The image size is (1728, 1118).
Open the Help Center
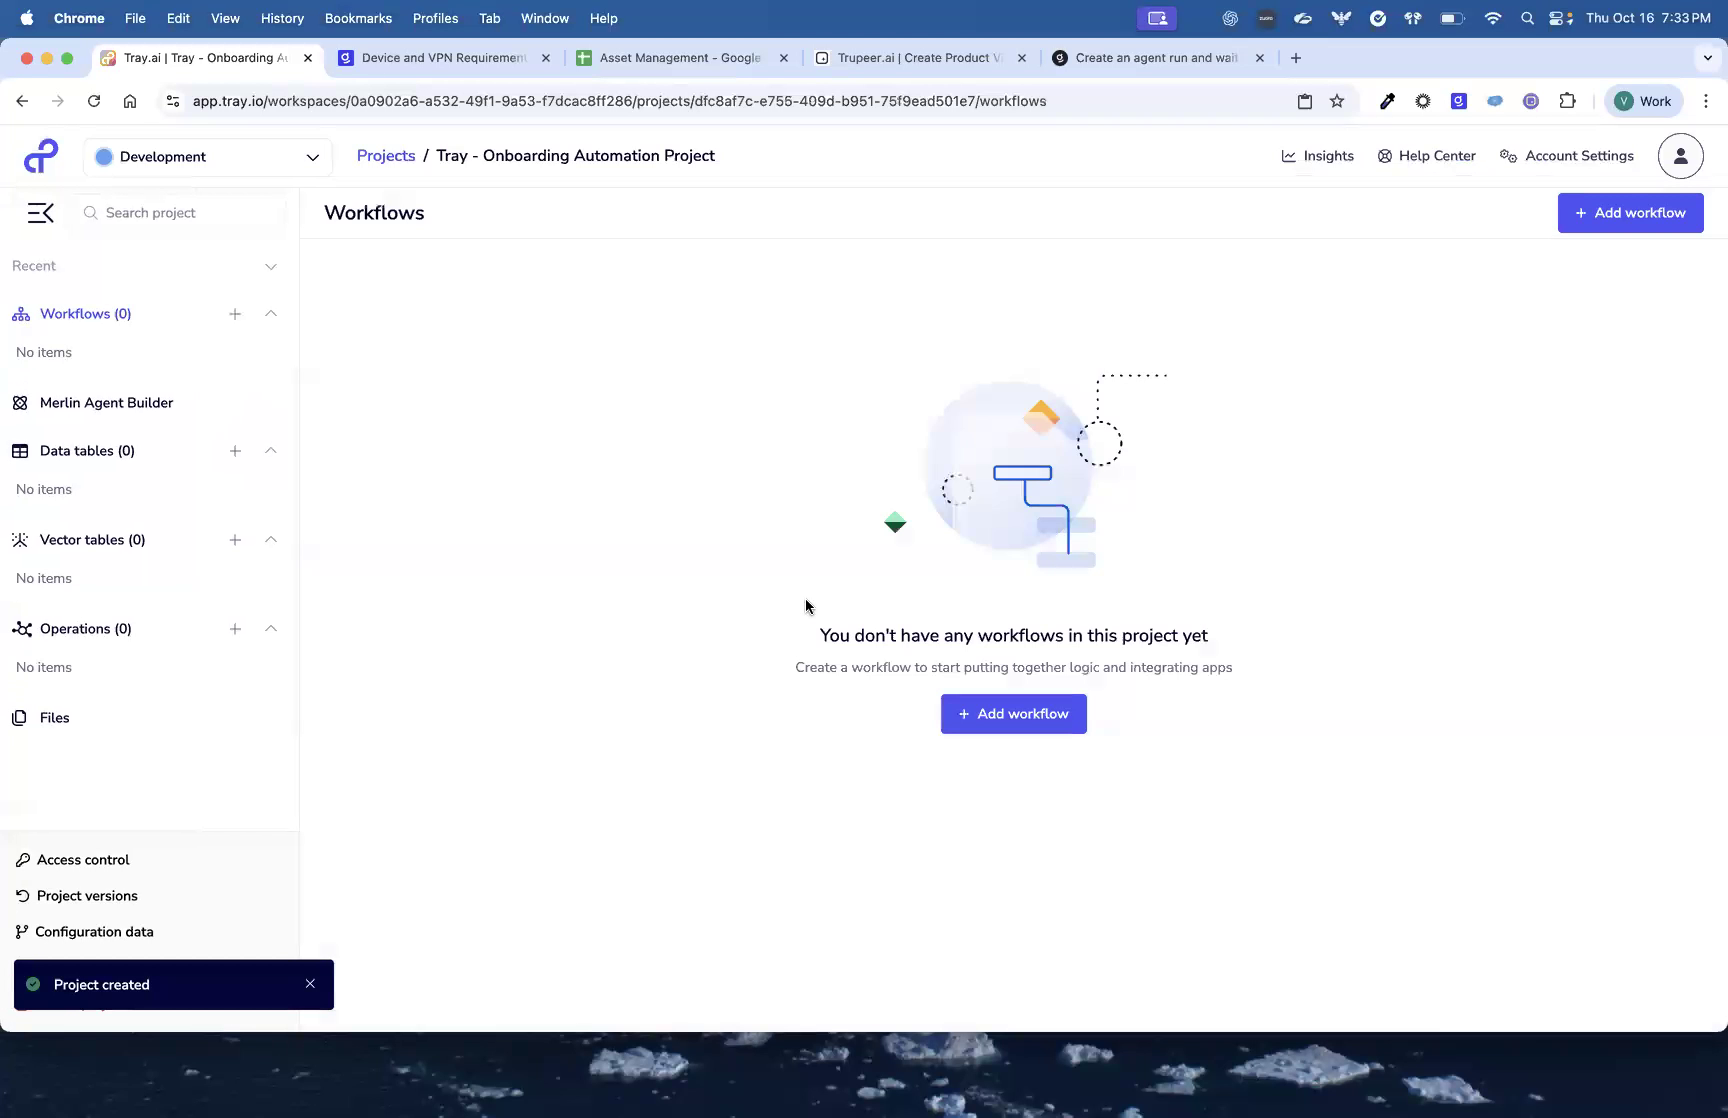click(1426, 156)
